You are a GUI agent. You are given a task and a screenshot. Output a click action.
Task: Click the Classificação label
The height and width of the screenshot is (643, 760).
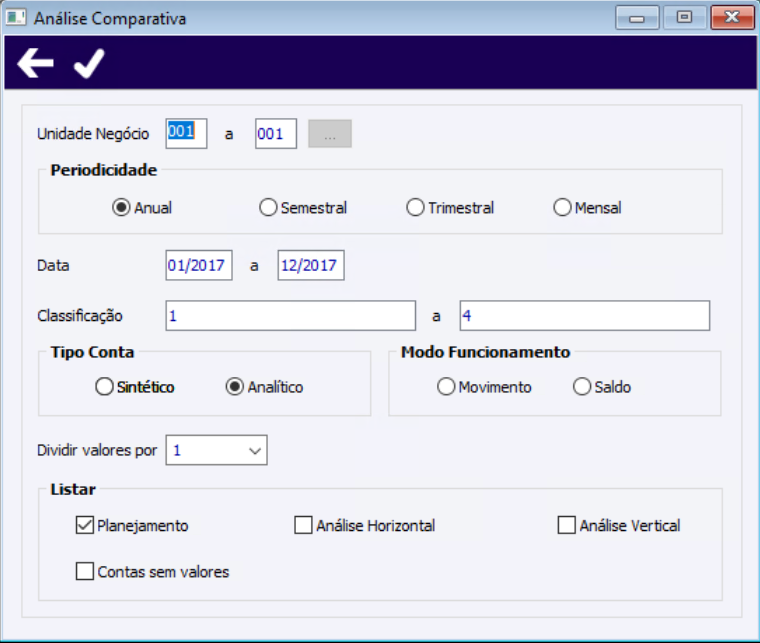[x=80, y=316]
